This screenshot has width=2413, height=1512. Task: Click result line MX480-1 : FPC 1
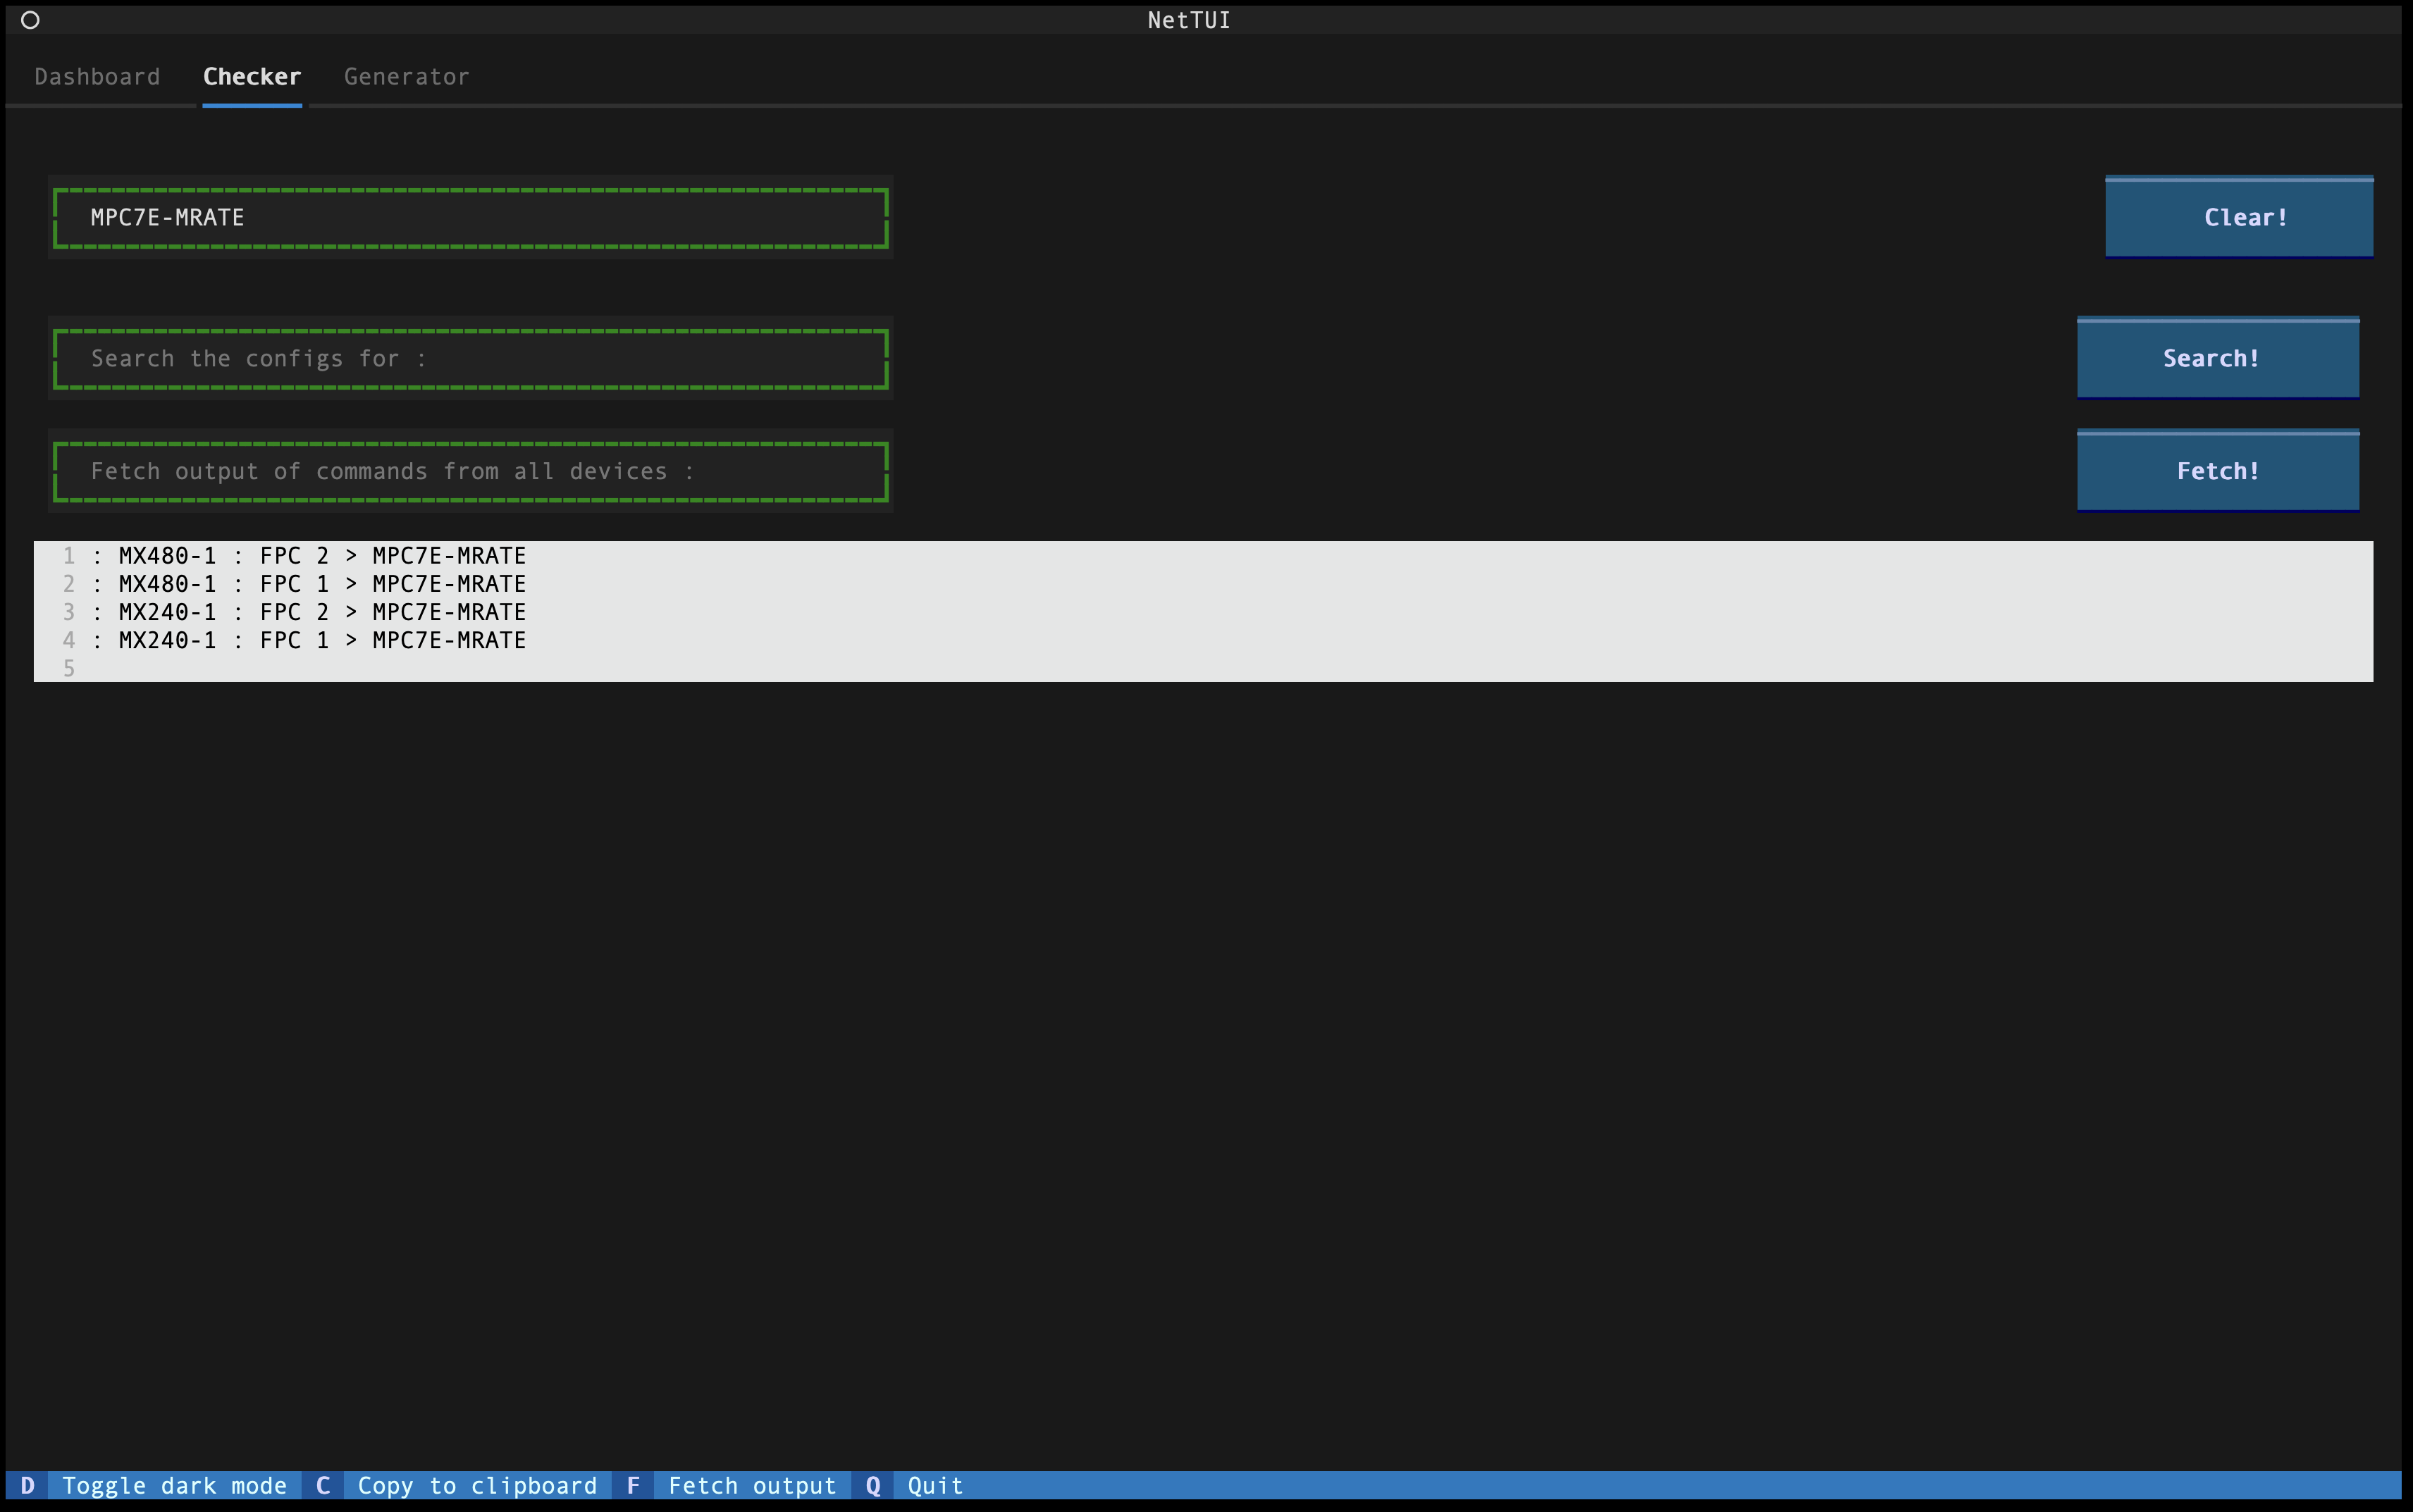pyautogui.click(x=1203, y=584)
